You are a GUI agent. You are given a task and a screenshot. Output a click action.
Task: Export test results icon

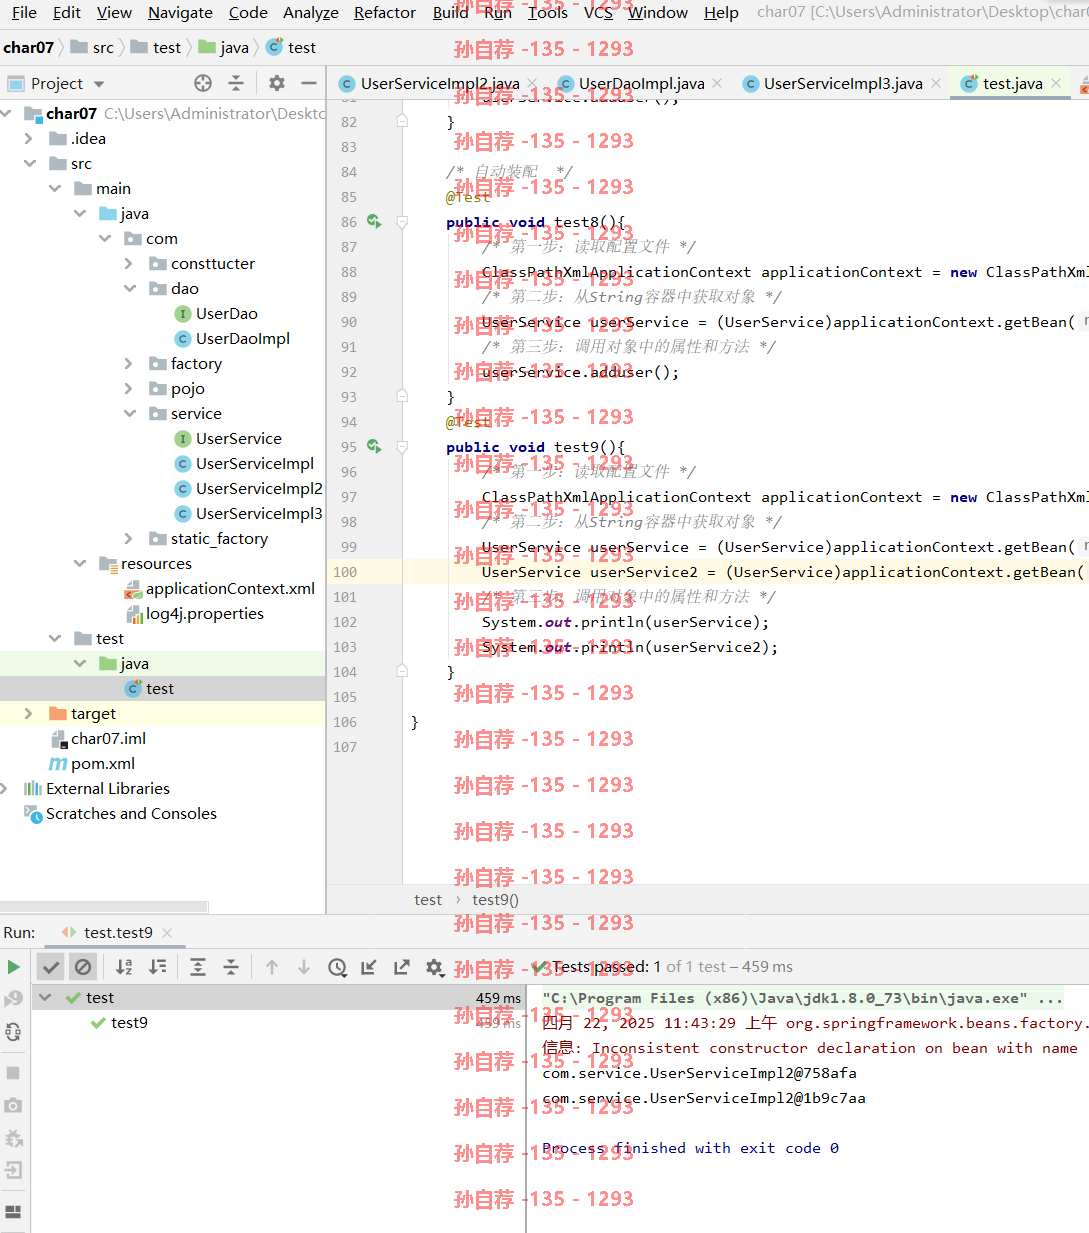tap(402, 967)
